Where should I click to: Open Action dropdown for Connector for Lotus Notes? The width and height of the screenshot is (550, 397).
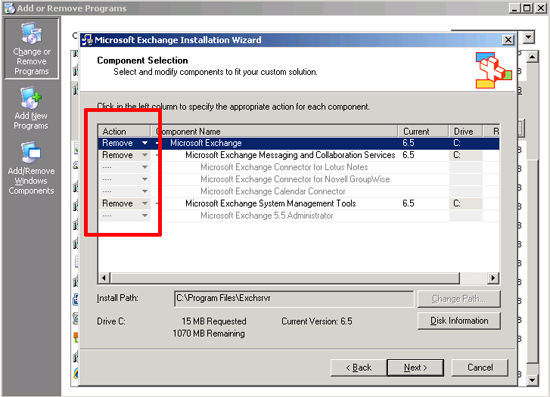coord(145,167)
